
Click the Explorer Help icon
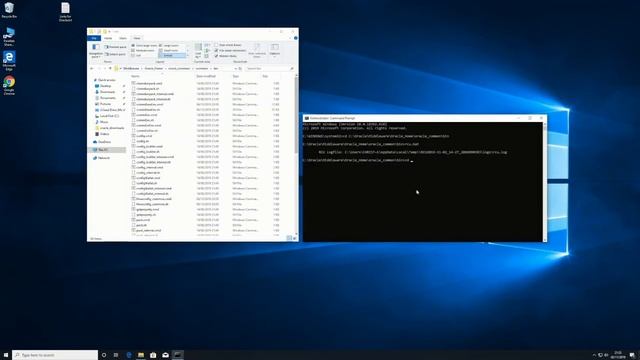point(296,38)
